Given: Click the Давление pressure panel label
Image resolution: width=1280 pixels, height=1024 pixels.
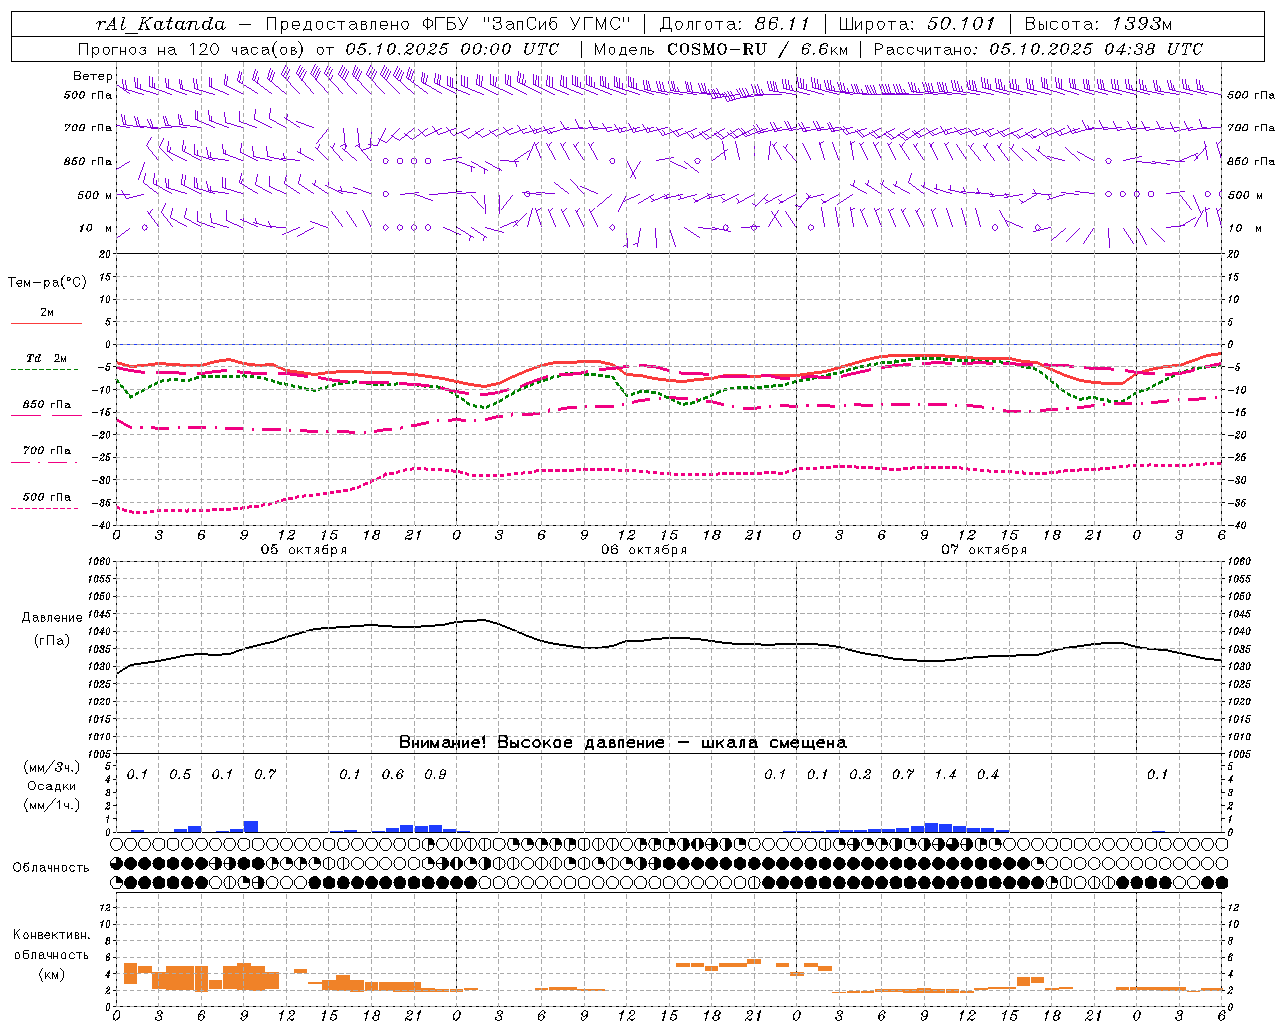Looking at the screenshot, I should (50, 618).
